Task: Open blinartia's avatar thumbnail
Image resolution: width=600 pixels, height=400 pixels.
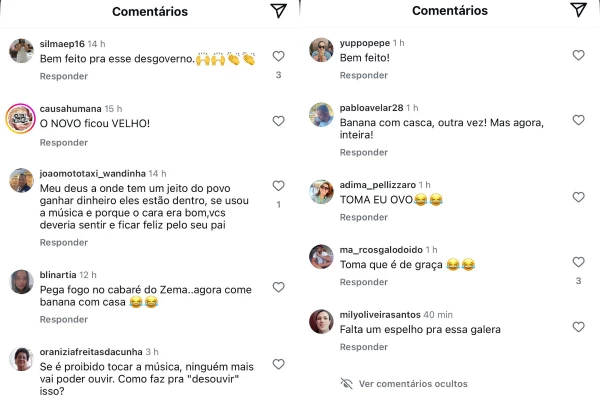Action: 21,282
